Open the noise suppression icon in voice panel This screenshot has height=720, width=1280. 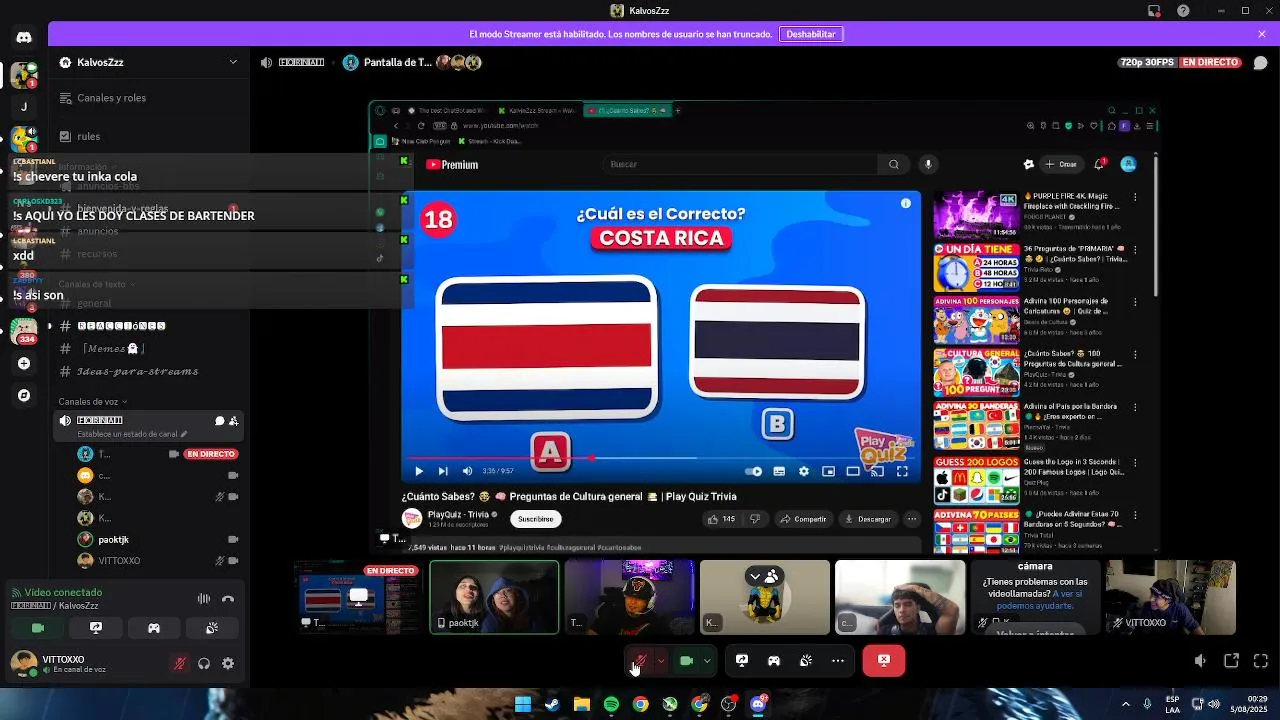click(x=204, y=599)
